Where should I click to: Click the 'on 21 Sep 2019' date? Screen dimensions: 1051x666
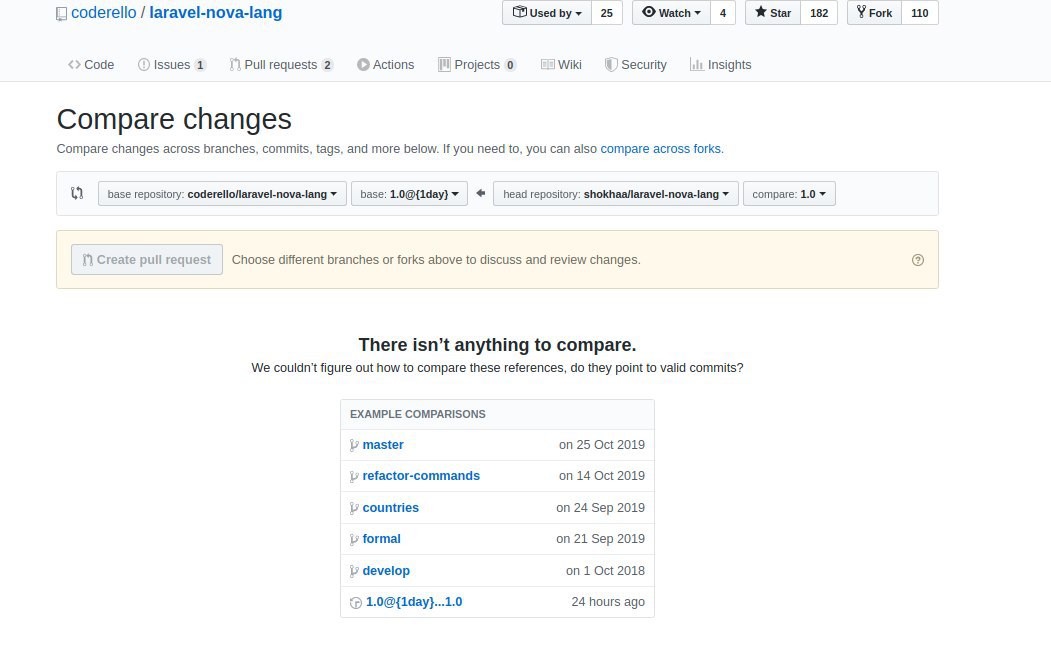click(x=601, y=539)
